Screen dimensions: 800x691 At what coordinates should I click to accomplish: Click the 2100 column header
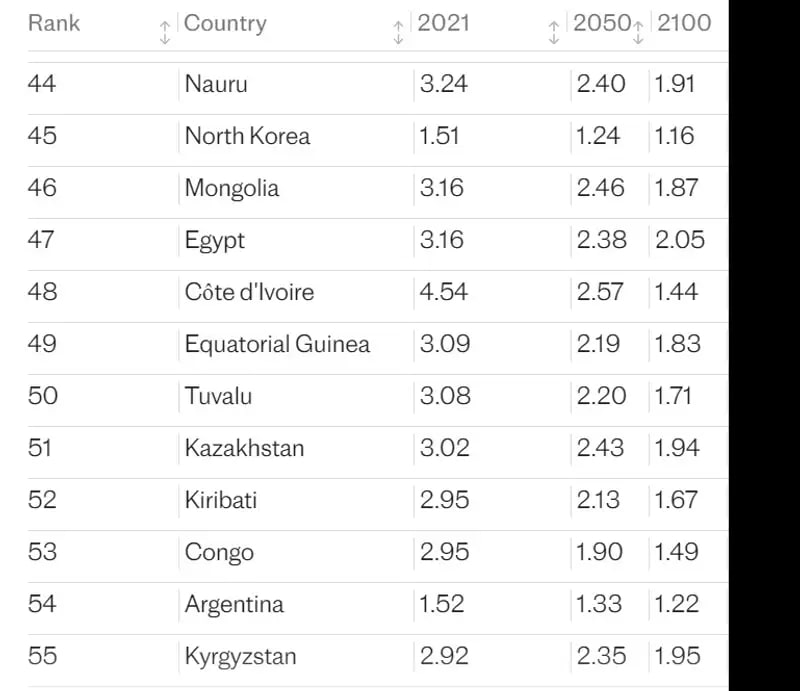point(684,23)
